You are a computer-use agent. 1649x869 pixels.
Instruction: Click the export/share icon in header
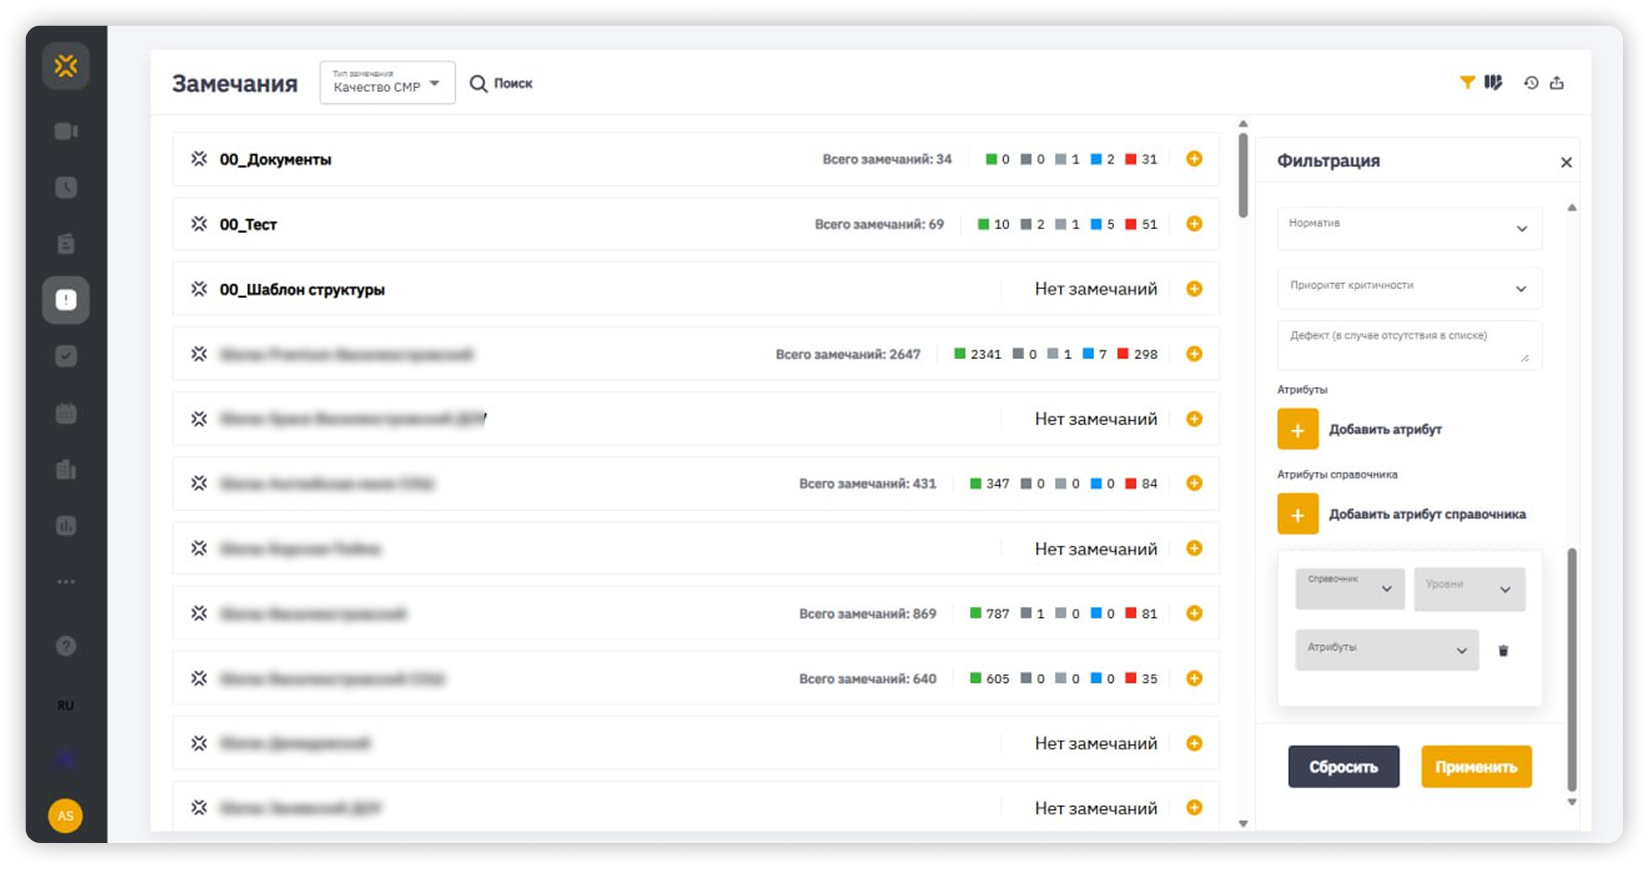click(1557, 83)
